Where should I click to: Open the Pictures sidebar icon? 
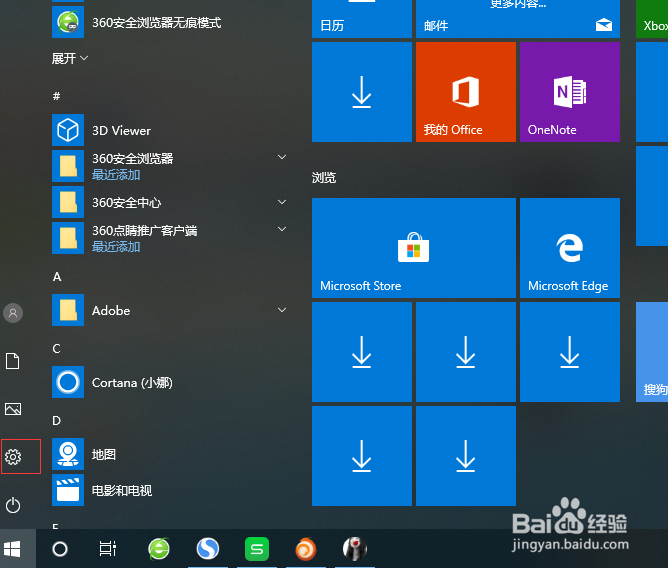pos(13,409)
